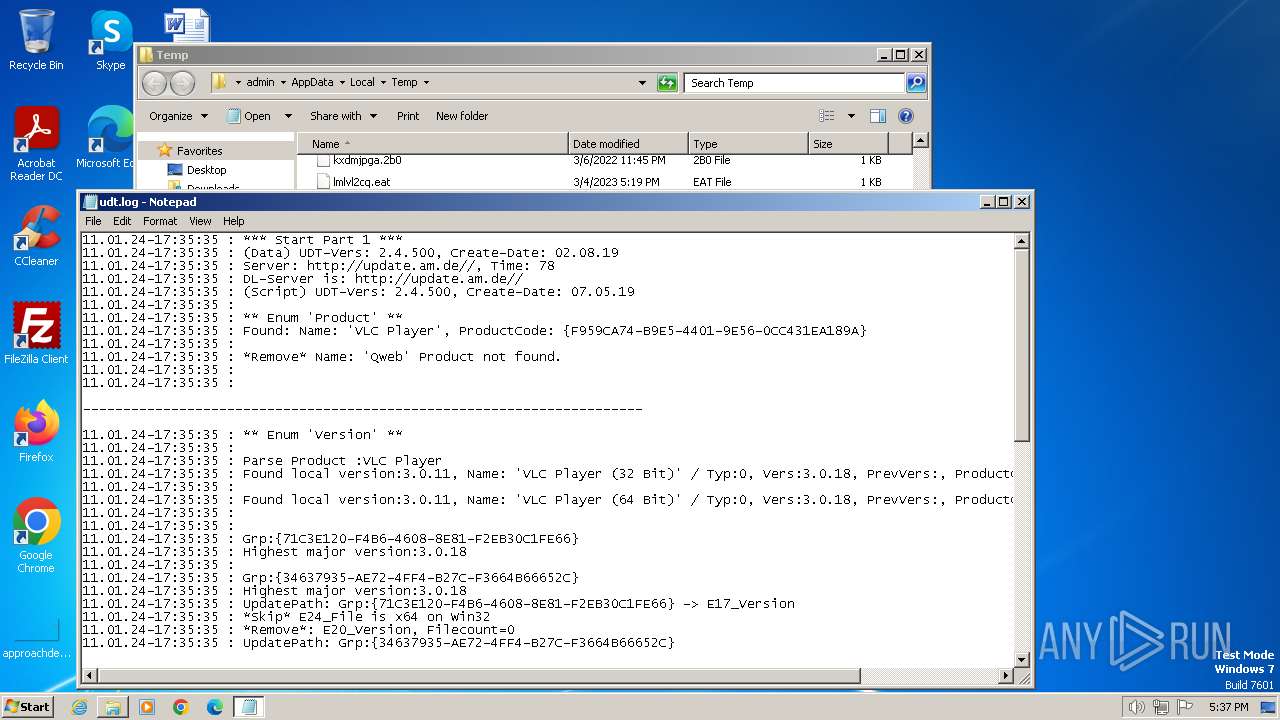Go back in Temp Explorer window
This screenshot has height=720, width=1280.
154,83
